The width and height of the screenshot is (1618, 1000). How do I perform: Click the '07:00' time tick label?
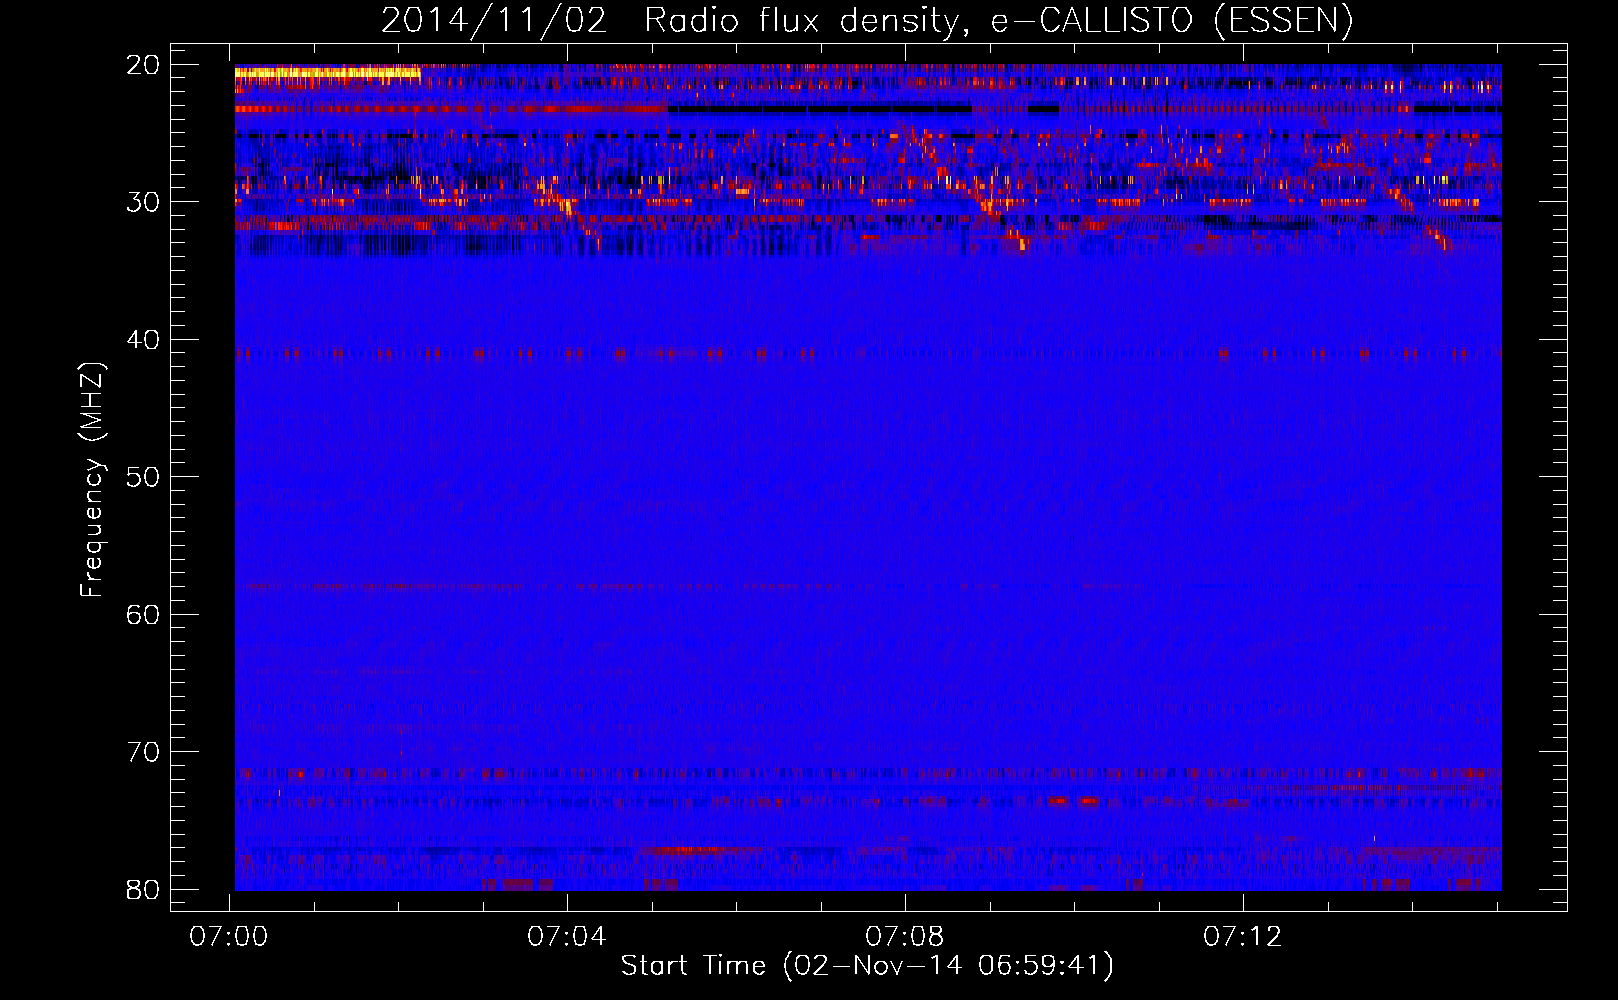(229, 937)
